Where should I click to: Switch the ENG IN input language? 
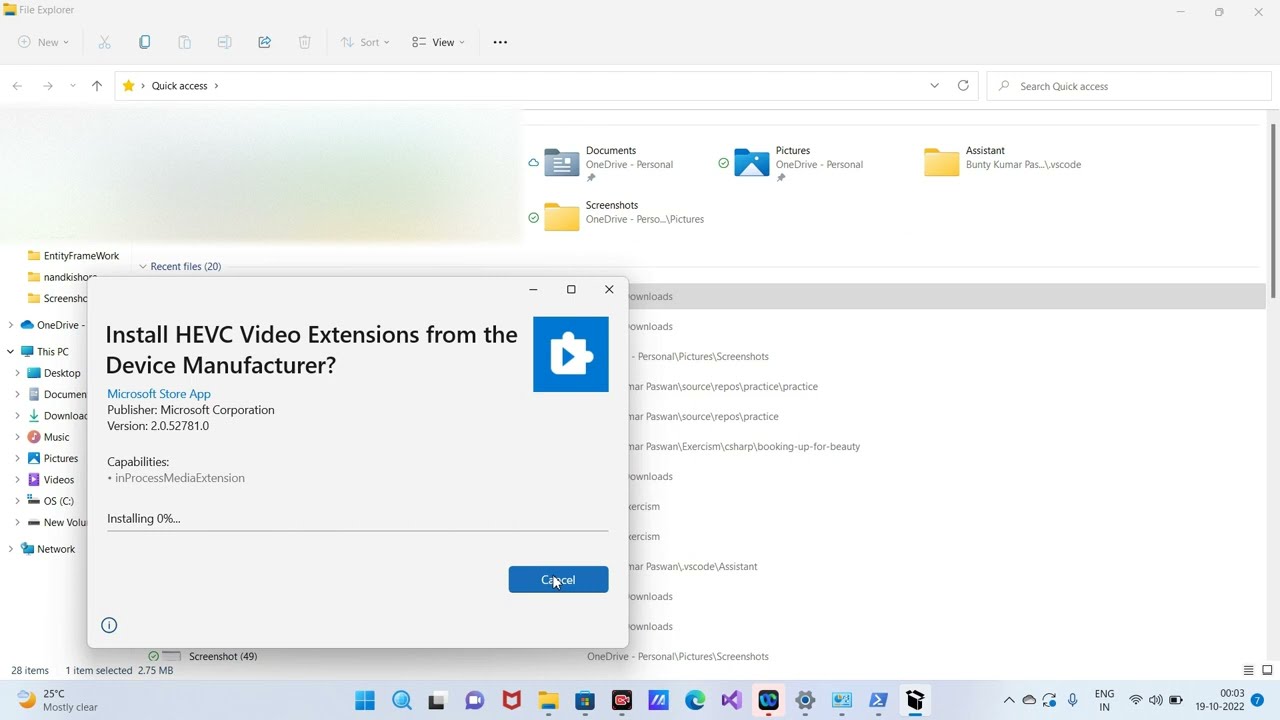click(x=1104, y=700)
